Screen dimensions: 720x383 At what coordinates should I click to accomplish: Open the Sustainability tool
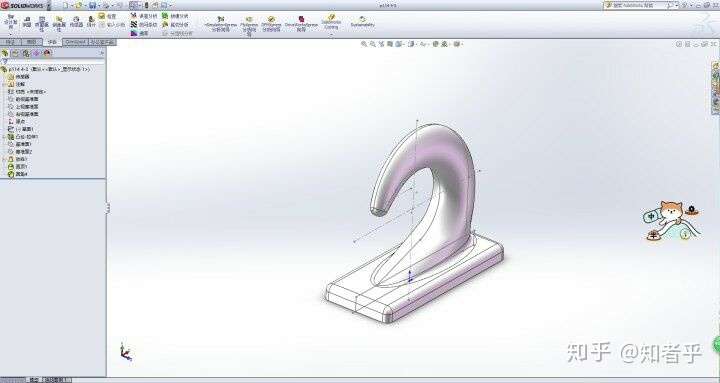pyautogui.click(x=363, y=22)
